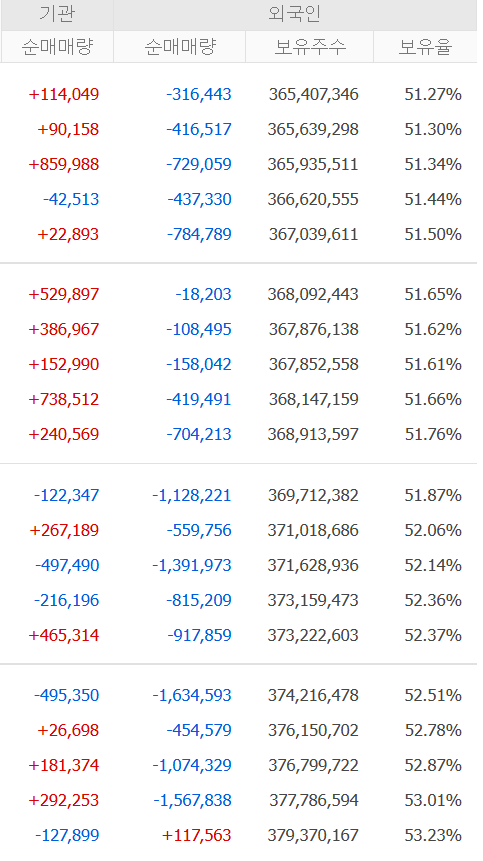Click the 52.06% holding ratio cell
This screenshot has width=483, height=861.
tap(433, 530)
